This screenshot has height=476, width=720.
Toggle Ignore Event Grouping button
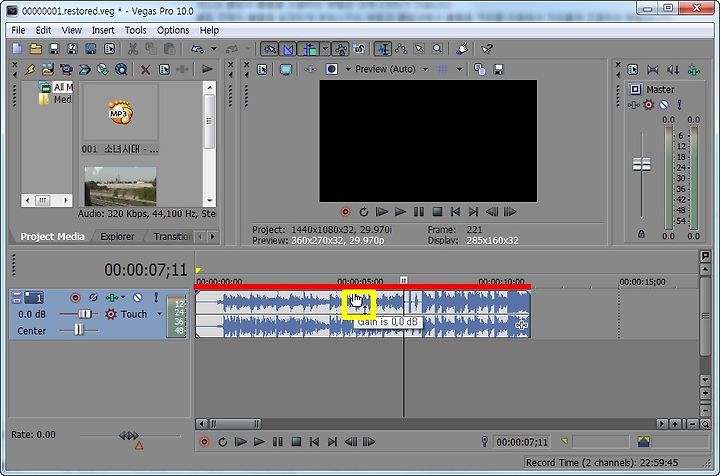[359, 49]
